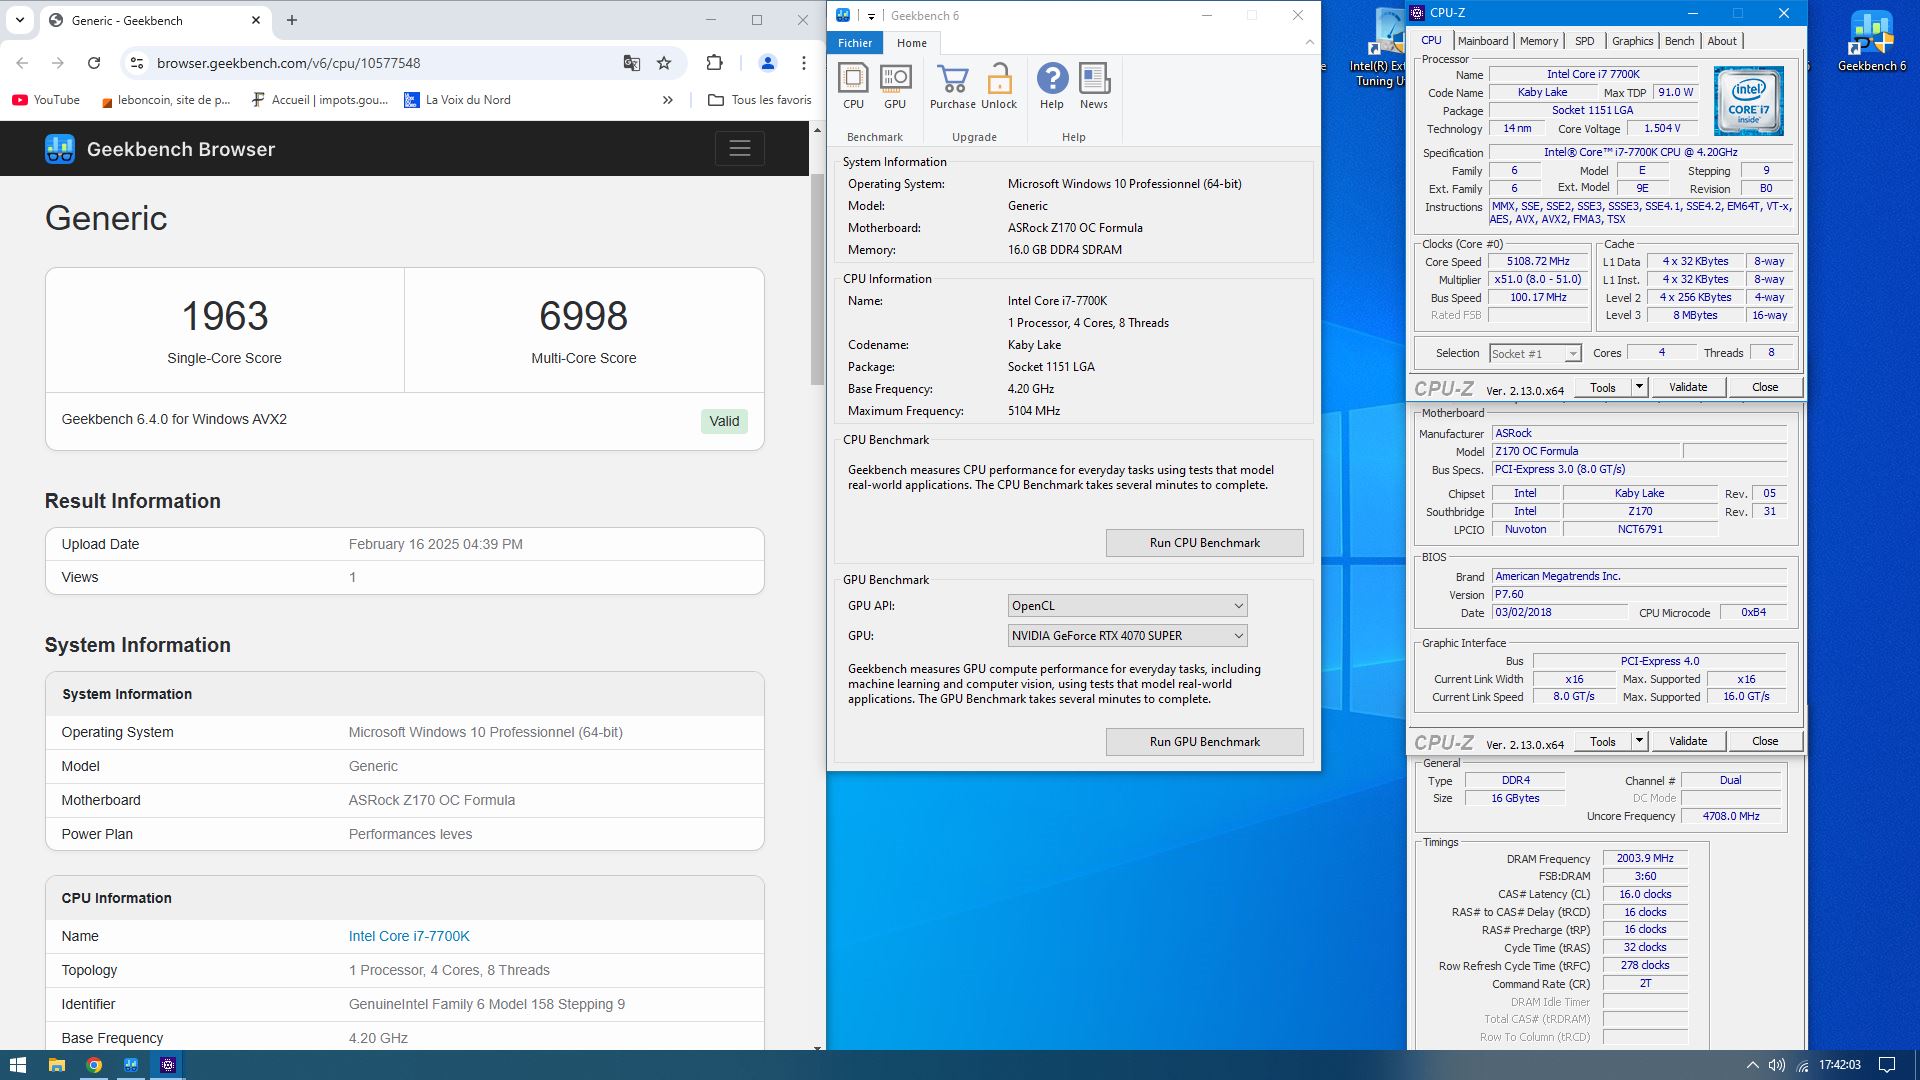
Task: Open Chrome extensions puzzle icon
Action: [x=714, y=63]
